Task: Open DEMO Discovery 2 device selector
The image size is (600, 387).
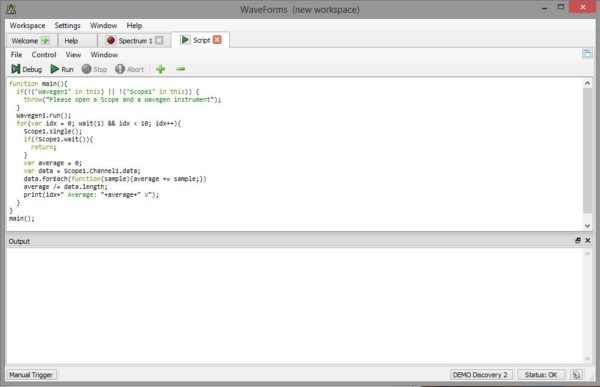Action: pos(480,375)
